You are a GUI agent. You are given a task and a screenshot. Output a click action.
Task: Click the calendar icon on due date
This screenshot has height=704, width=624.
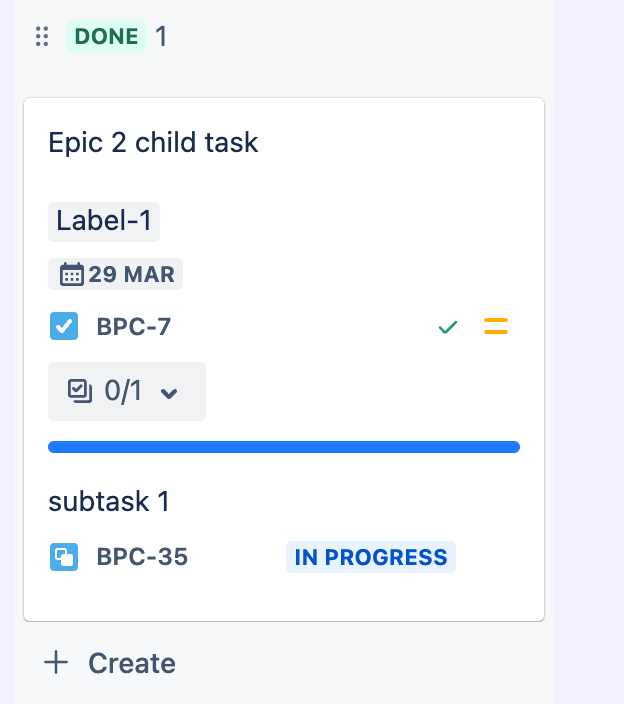click(71, 274)
